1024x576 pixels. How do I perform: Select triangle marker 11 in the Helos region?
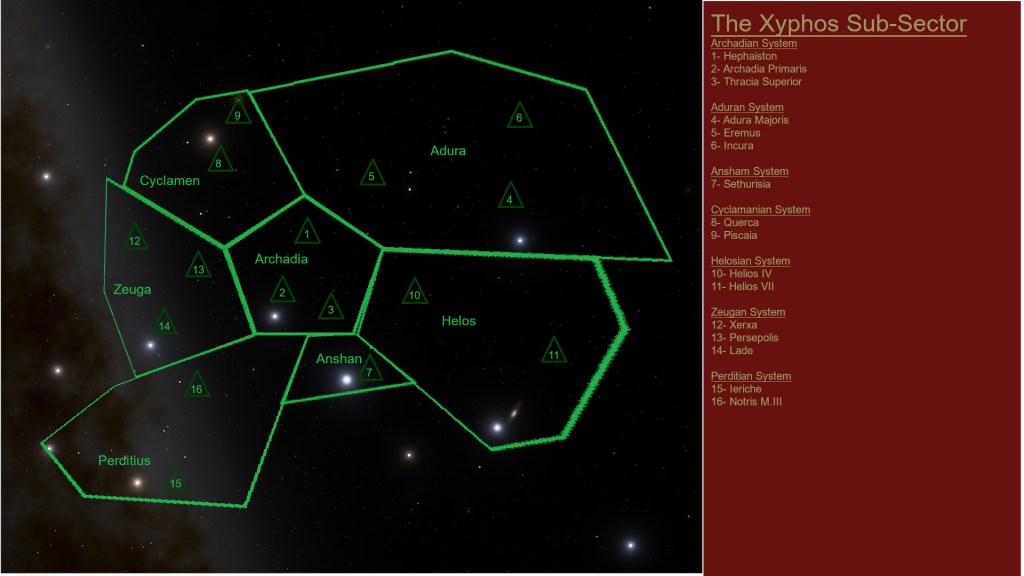[553, 353]
